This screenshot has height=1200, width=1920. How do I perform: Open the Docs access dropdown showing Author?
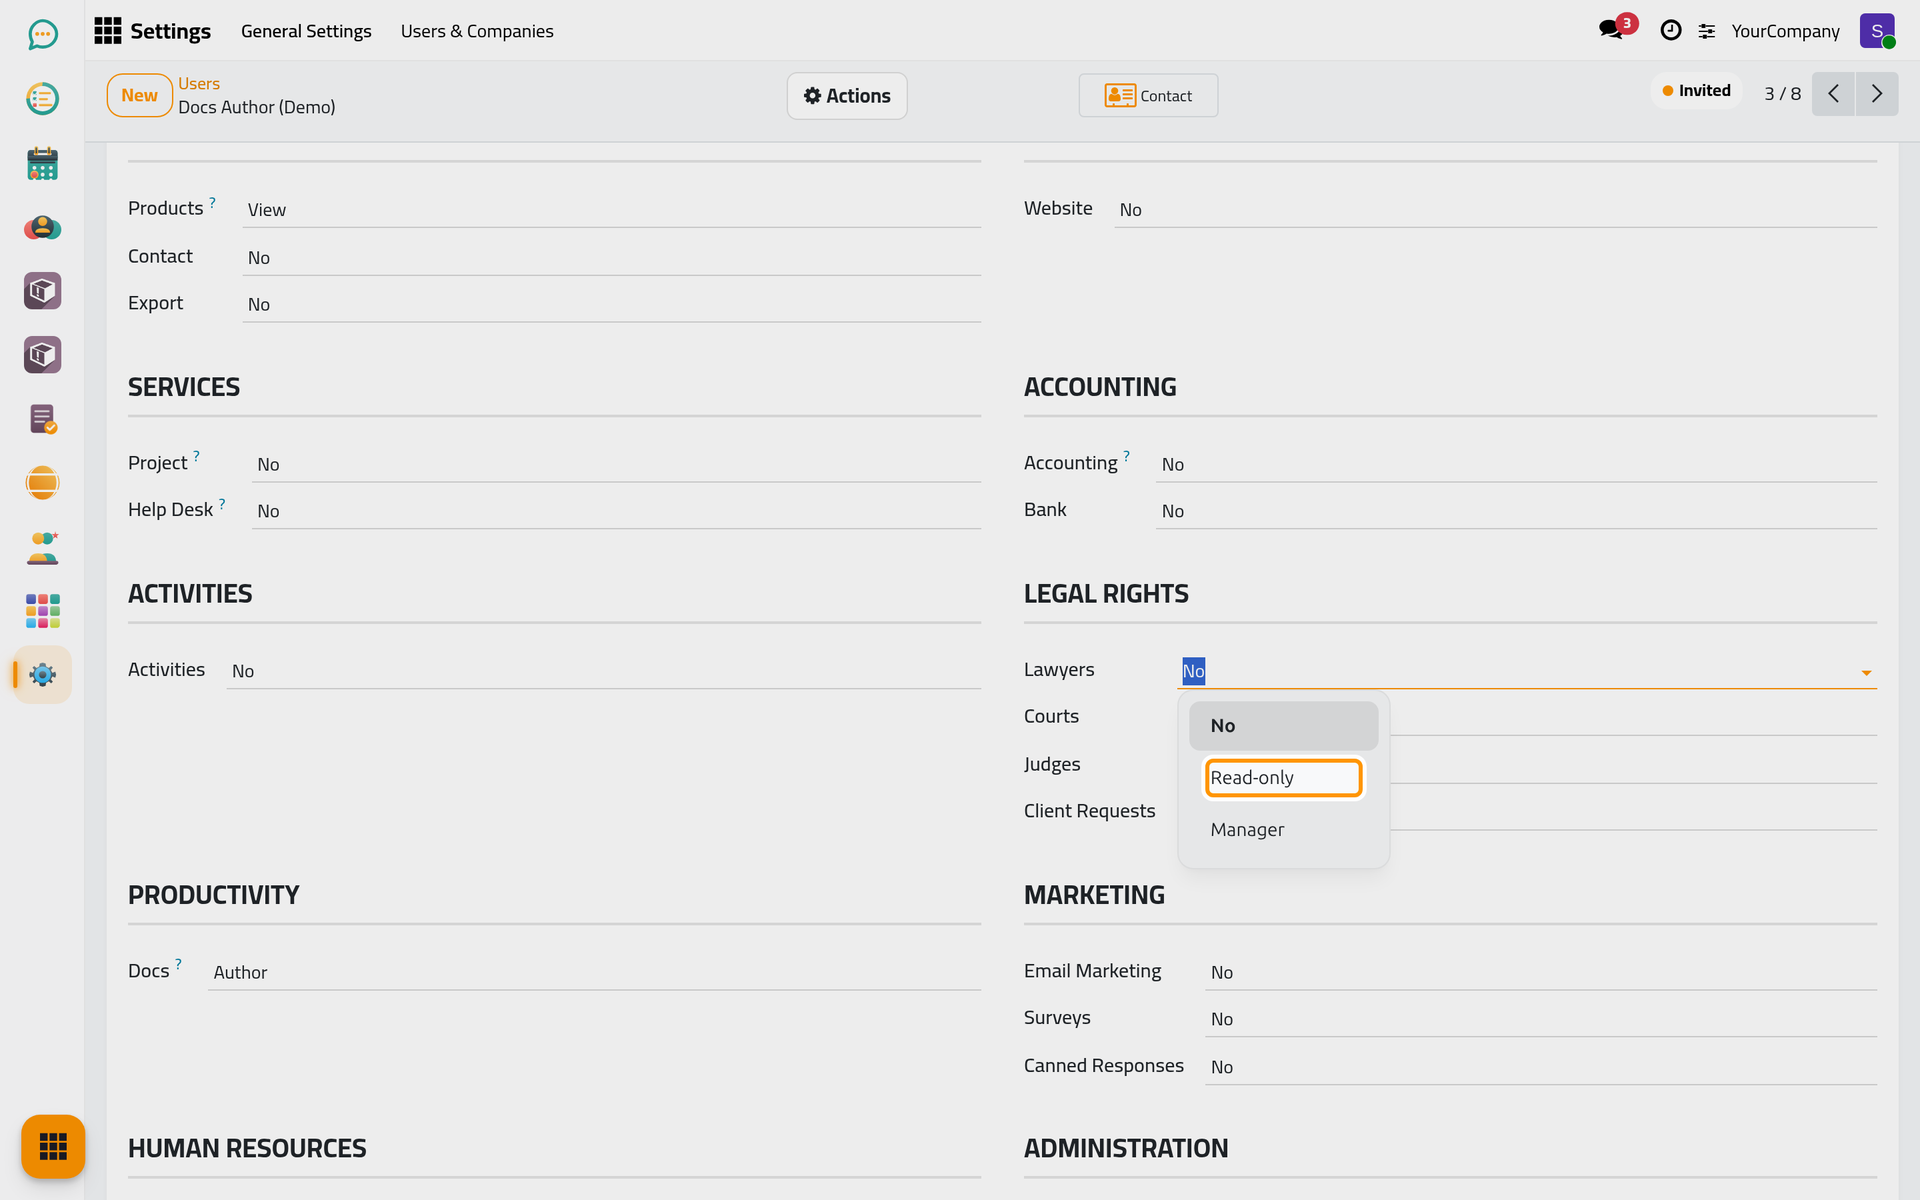point(594,972)
